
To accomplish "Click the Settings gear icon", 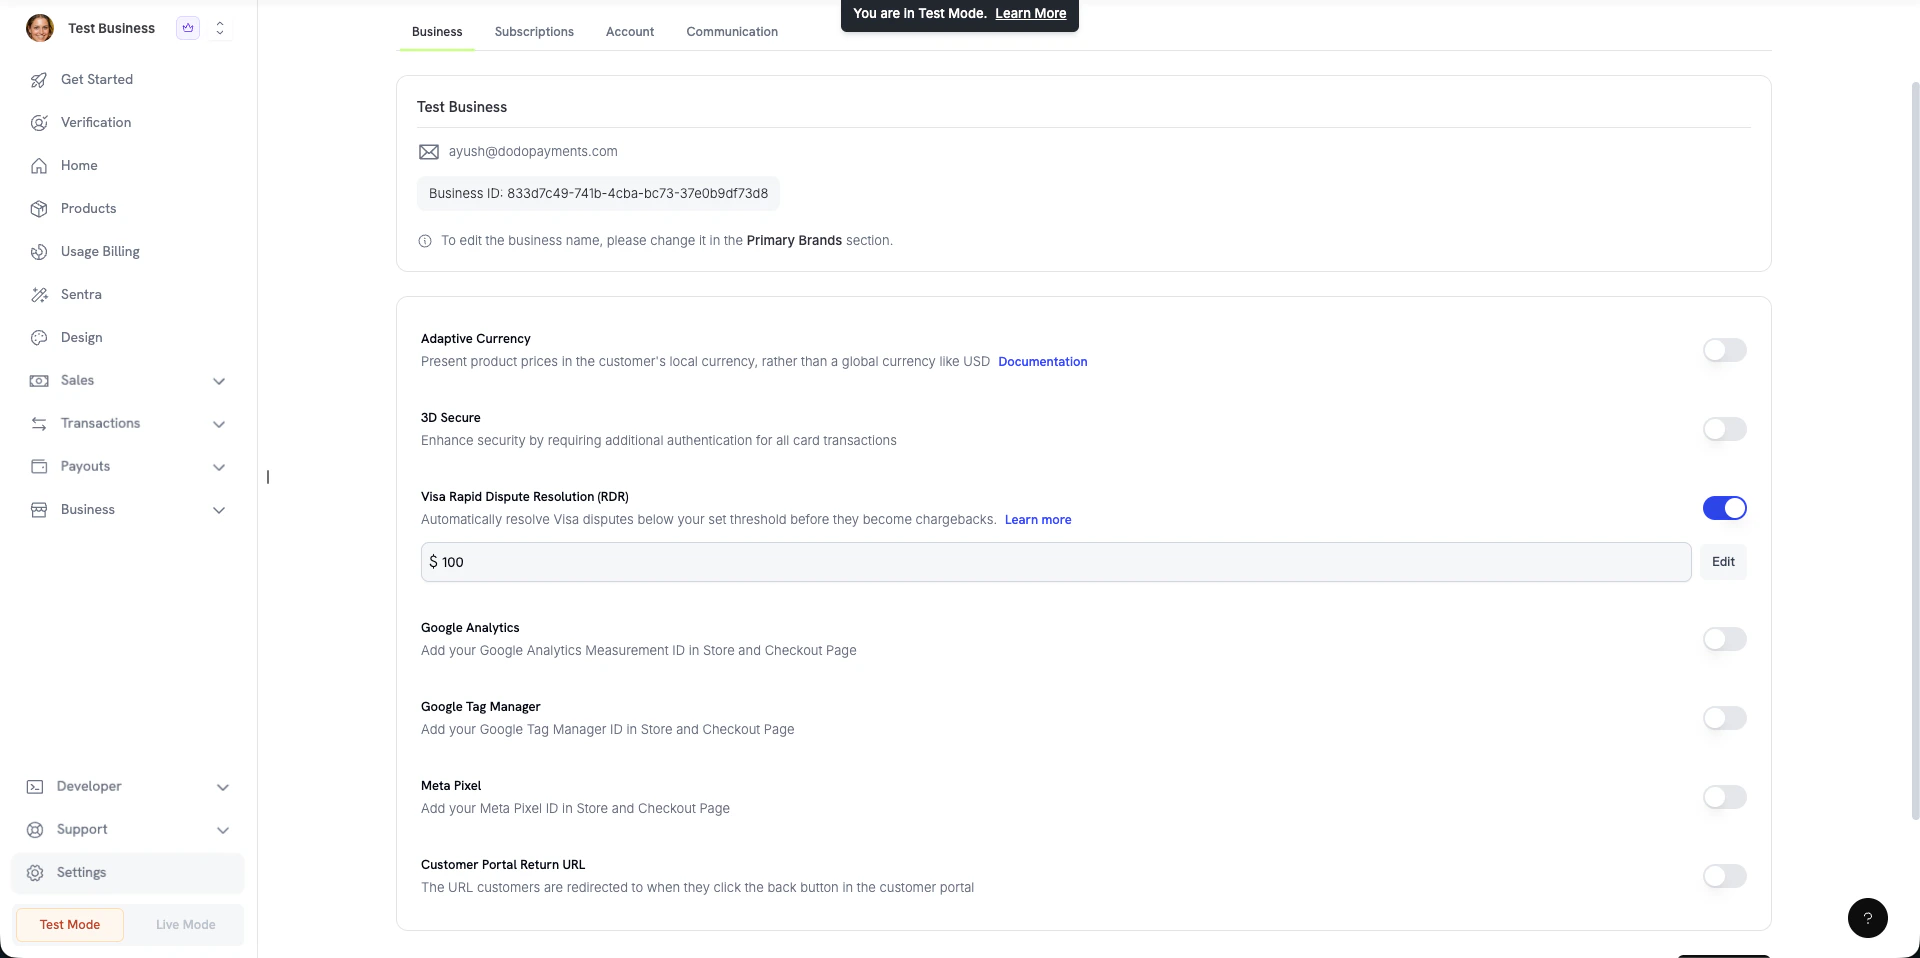I will [x=35, y=873].
